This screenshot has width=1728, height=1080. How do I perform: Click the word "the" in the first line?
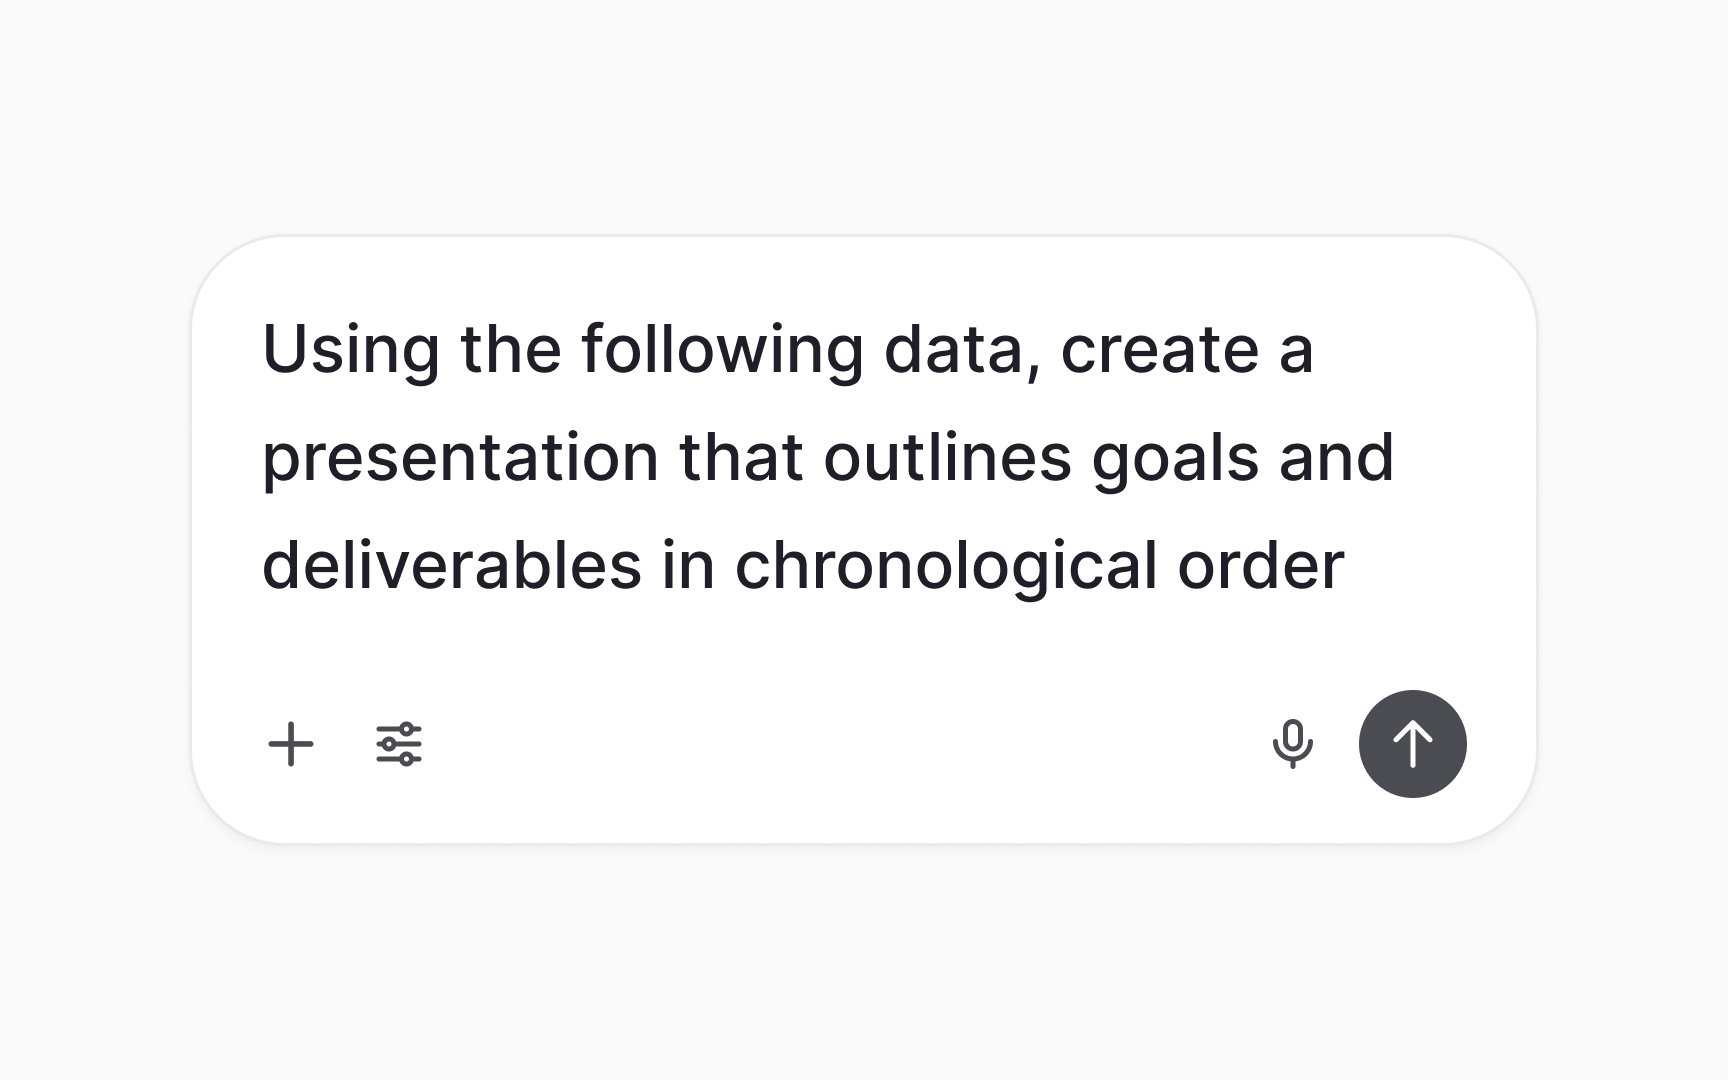(510, 350)
